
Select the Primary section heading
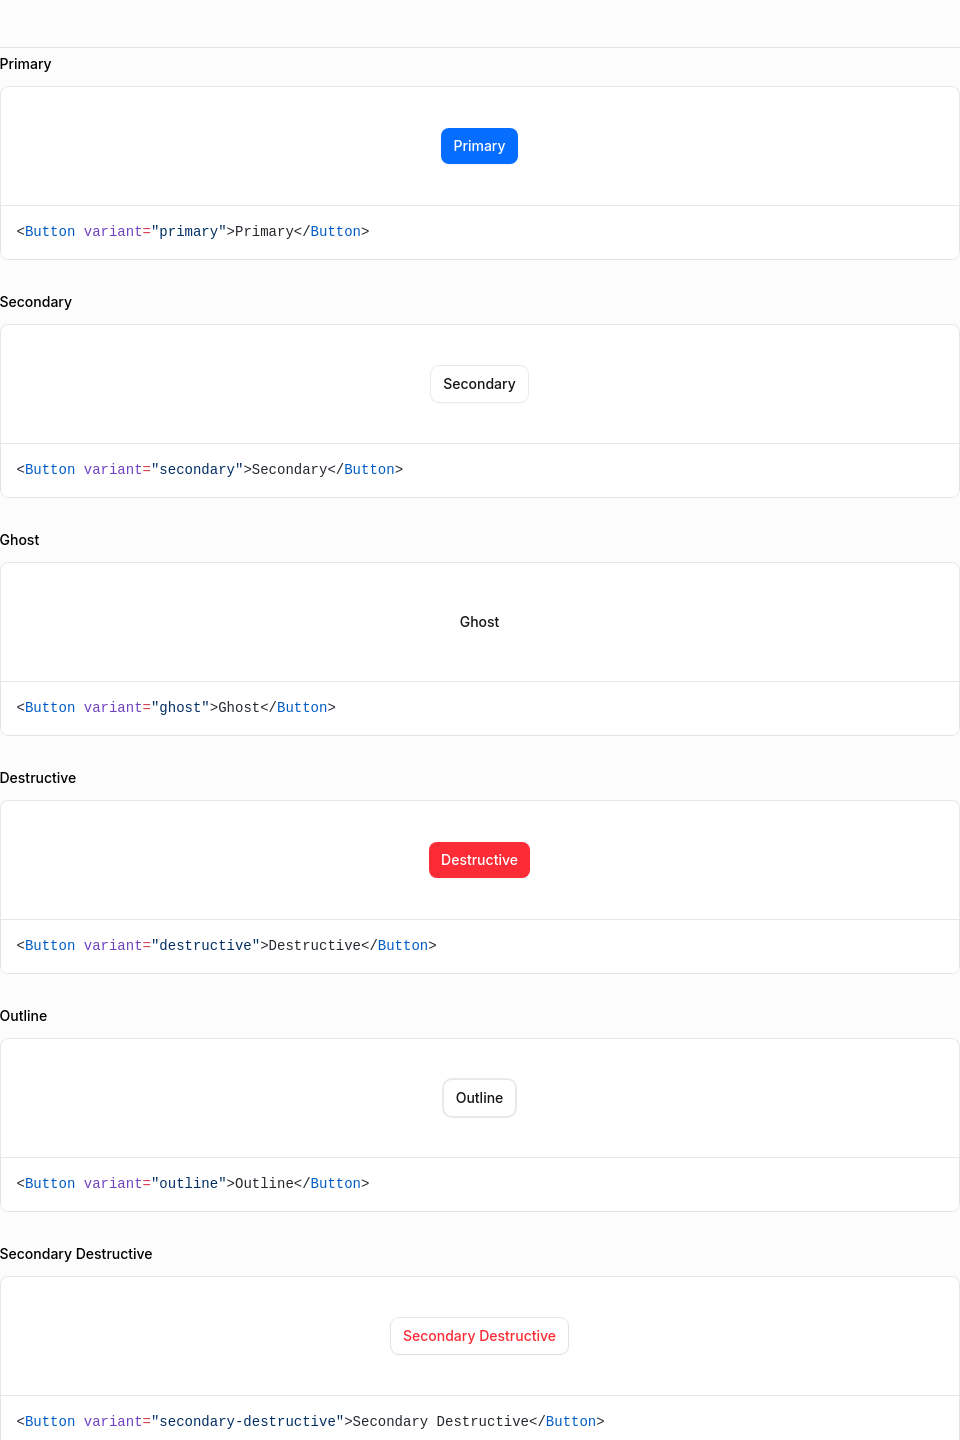pyautogui.click(x=25, y=64)
